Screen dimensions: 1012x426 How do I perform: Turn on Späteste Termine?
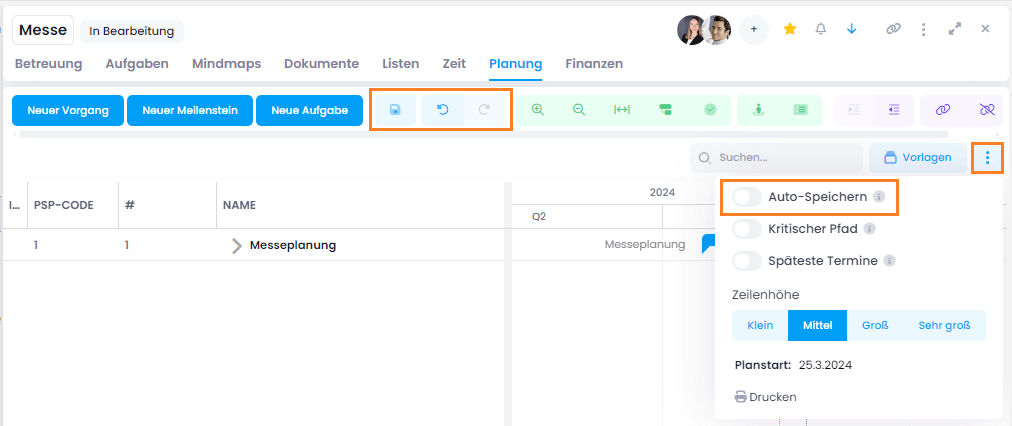click(x=747, y=261)
